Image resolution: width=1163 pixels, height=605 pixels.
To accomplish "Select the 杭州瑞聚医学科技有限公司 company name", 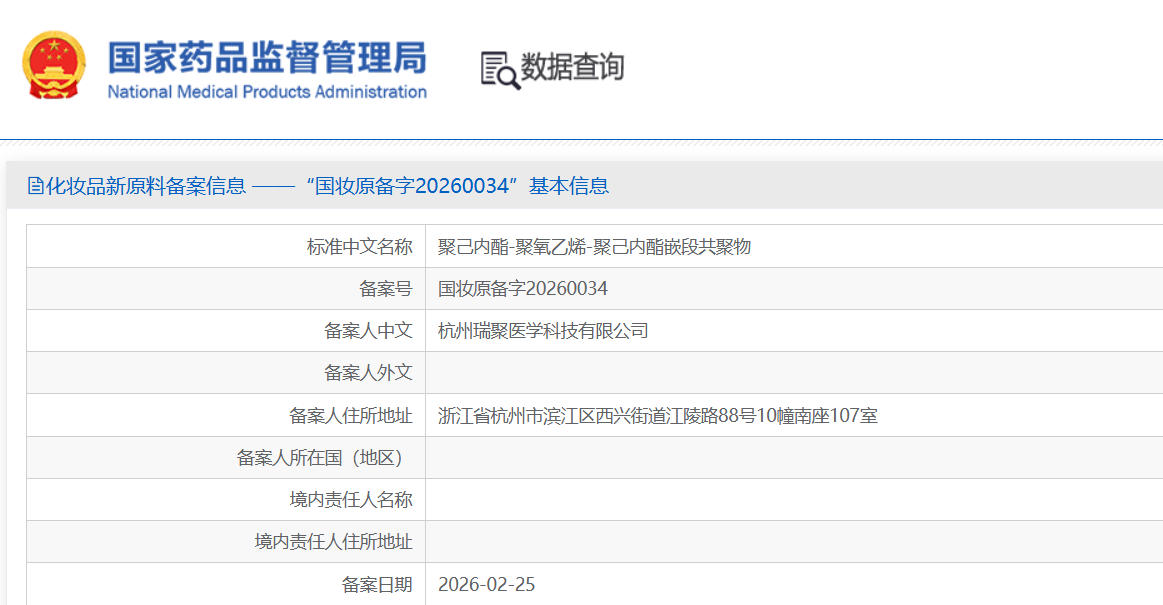I will coord(543,331).
